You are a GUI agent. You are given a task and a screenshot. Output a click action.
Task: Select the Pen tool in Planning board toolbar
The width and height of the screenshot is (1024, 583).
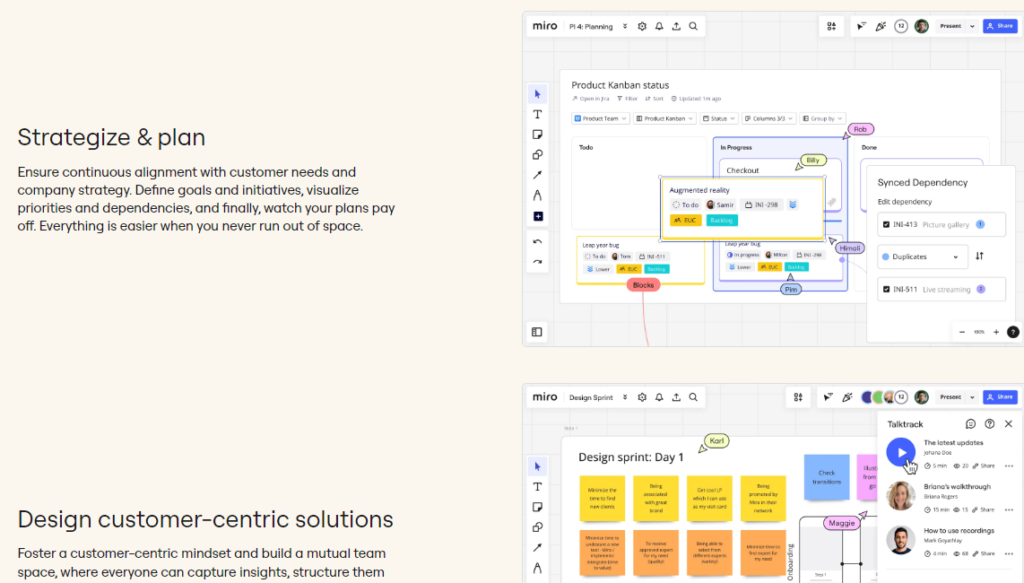tap(537, 195)
